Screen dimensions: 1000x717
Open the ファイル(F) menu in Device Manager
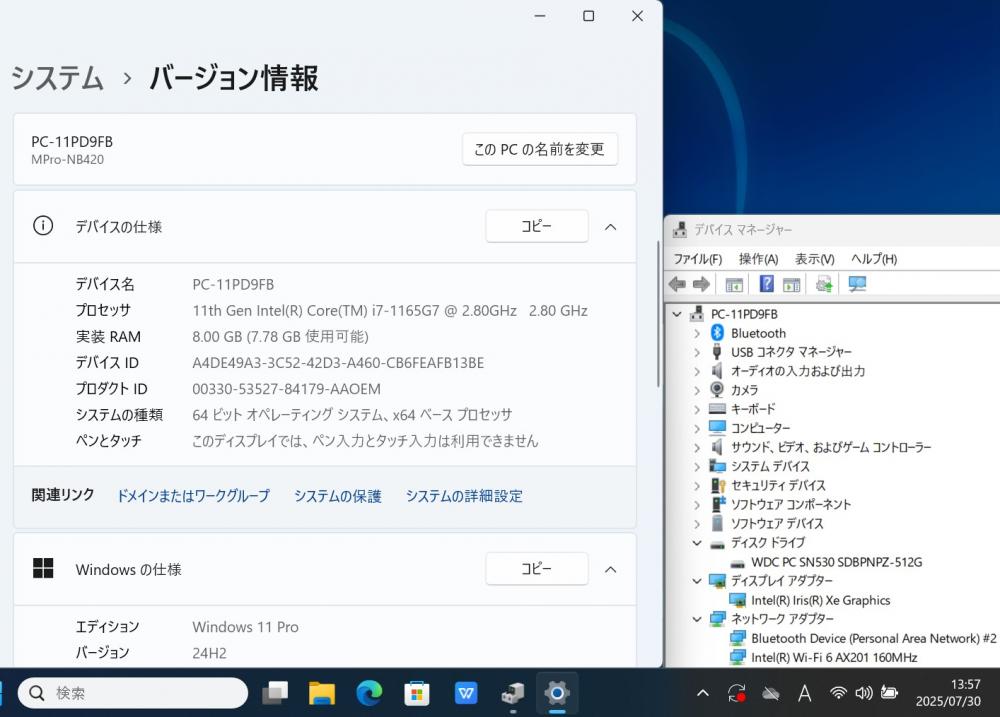(698, 259)
